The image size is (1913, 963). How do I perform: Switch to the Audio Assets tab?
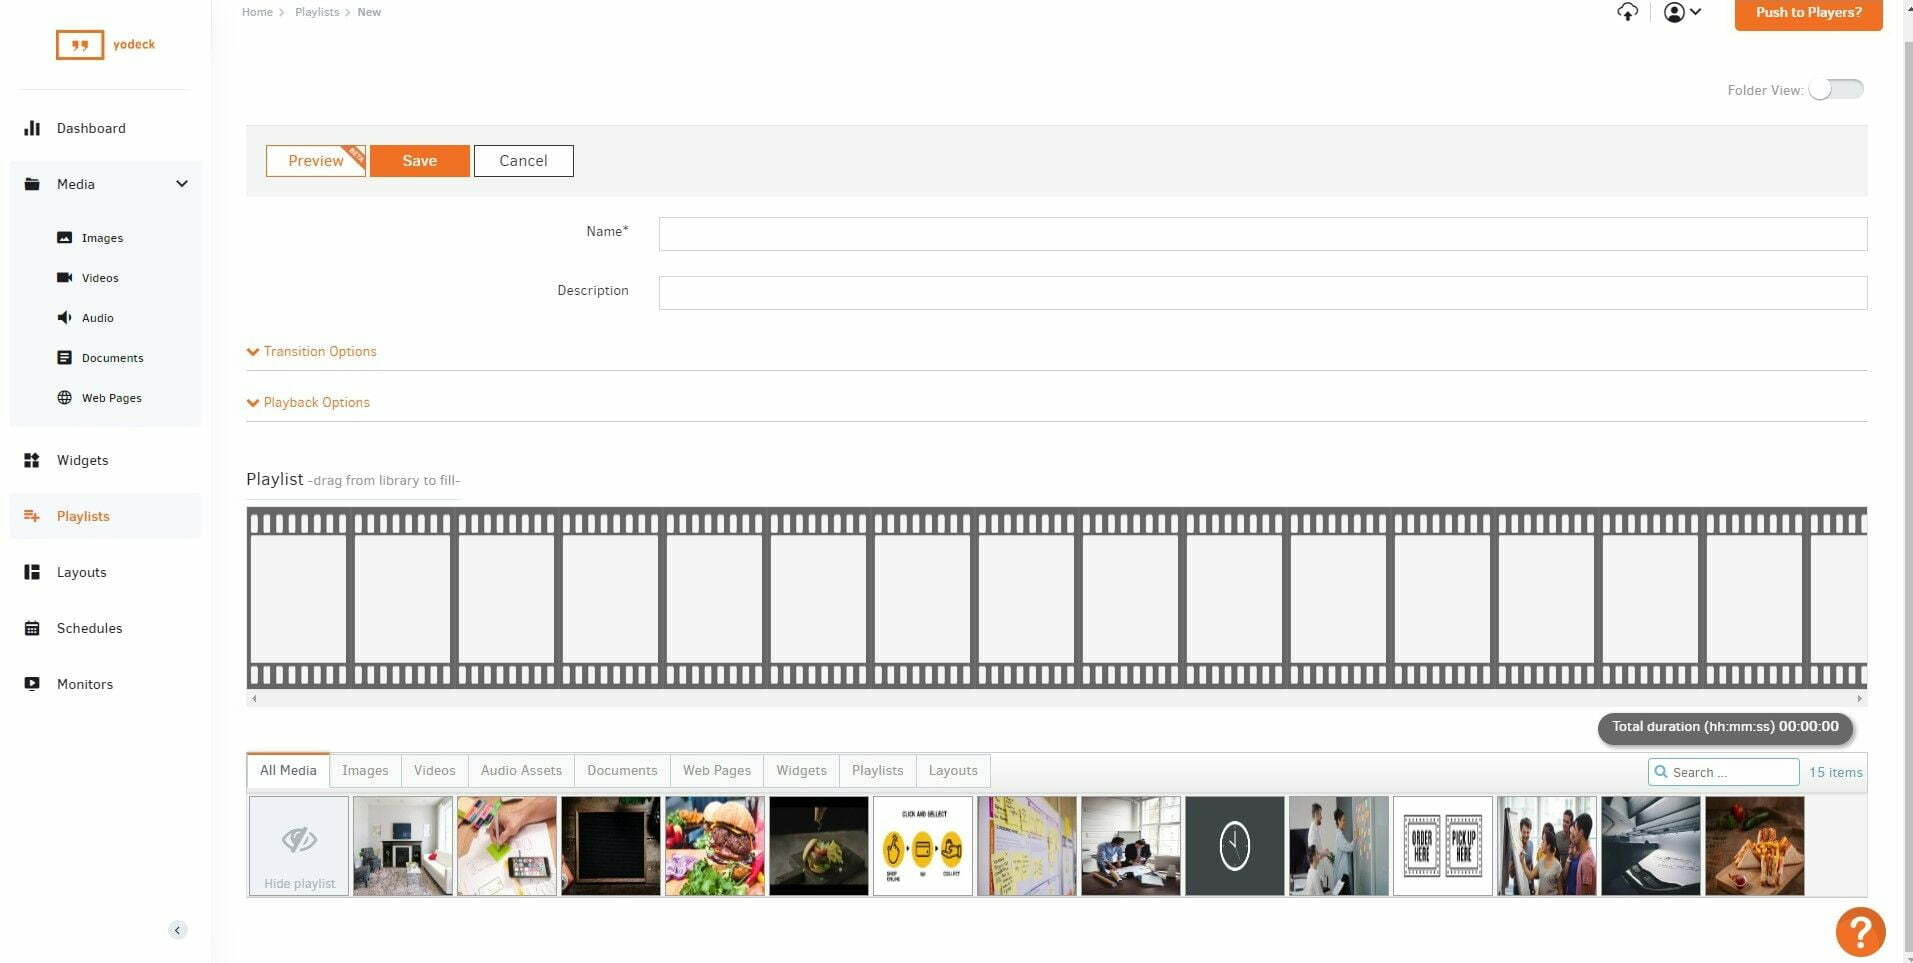[521, 770]
